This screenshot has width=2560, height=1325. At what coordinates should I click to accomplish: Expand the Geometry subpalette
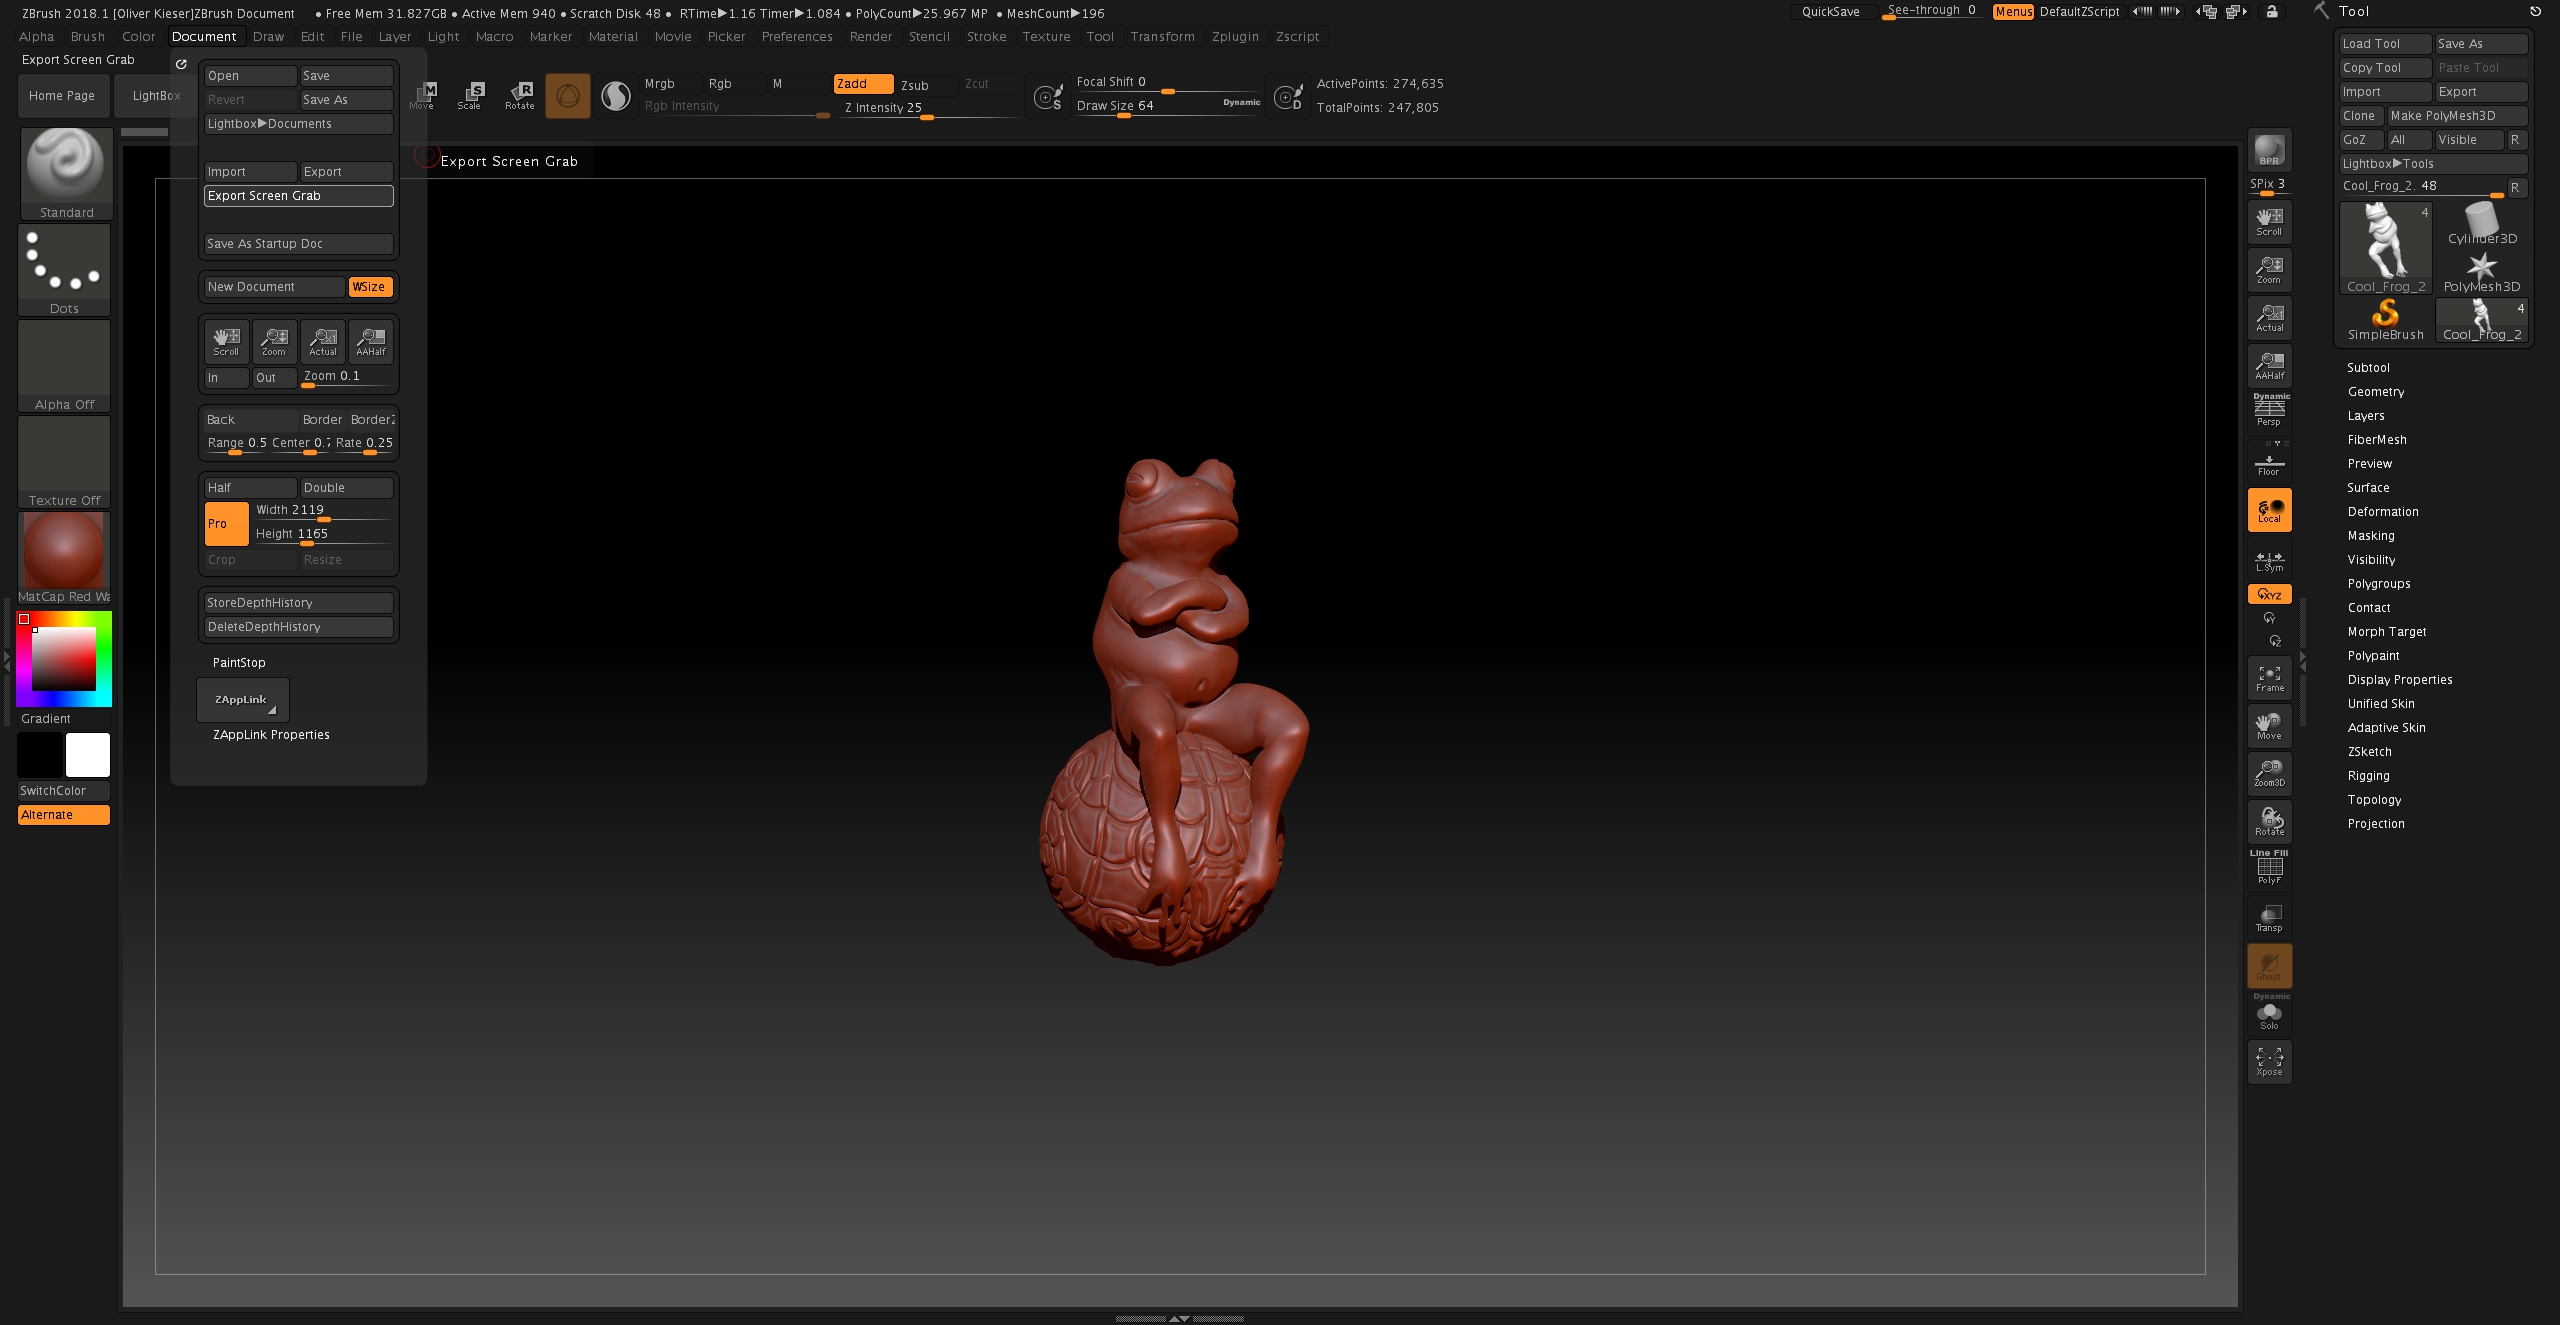(x=2376, y=392)
